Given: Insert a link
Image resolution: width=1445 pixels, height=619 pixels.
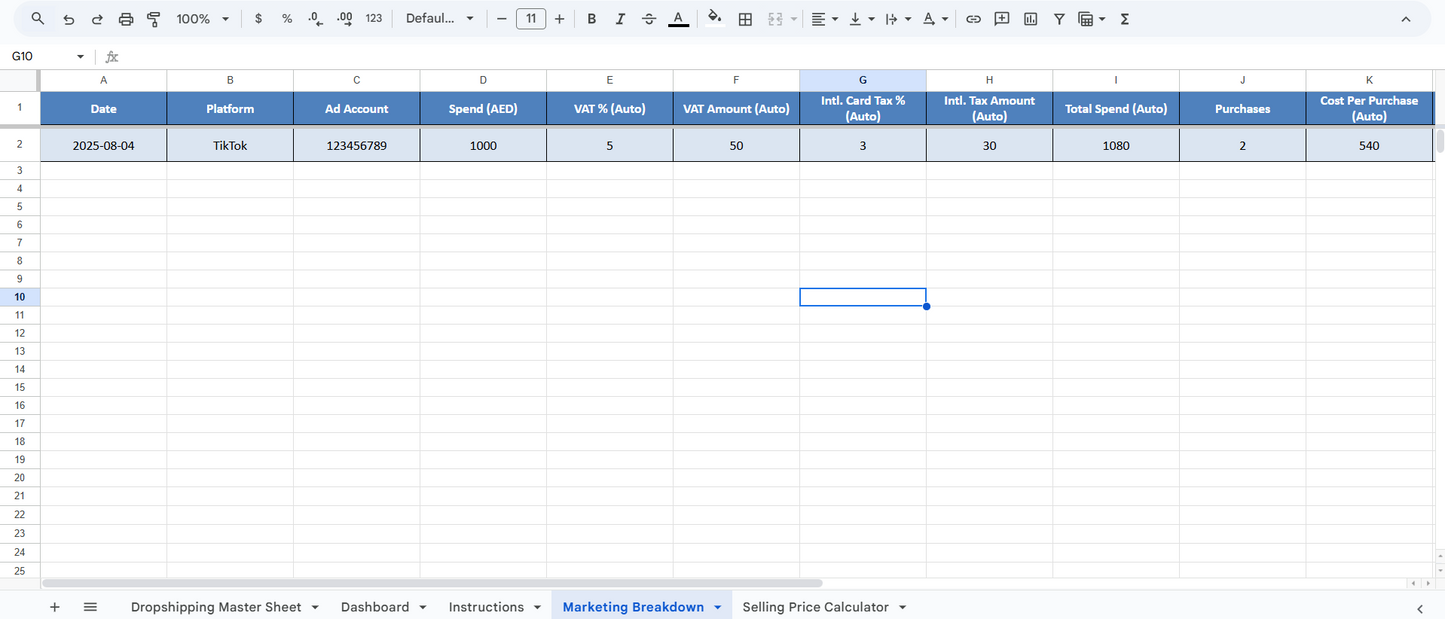Looking at the screenshot, I should pos(973,19).
